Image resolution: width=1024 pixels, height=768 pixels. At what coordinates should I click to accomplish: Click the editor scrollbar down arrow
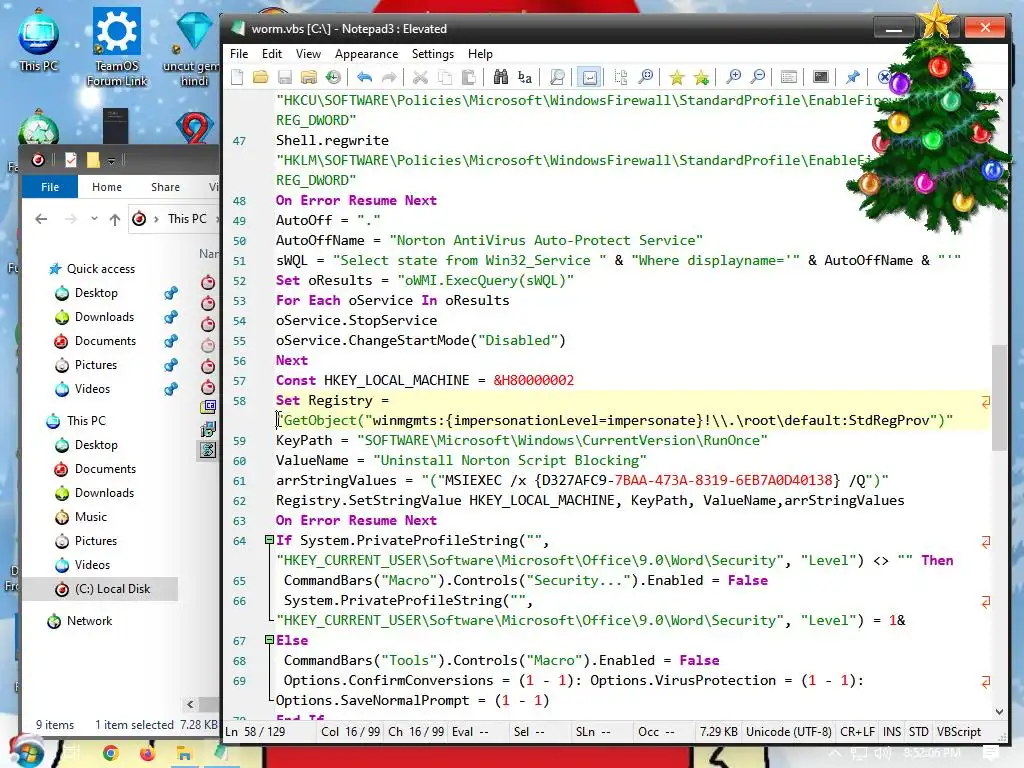(999, 712)
